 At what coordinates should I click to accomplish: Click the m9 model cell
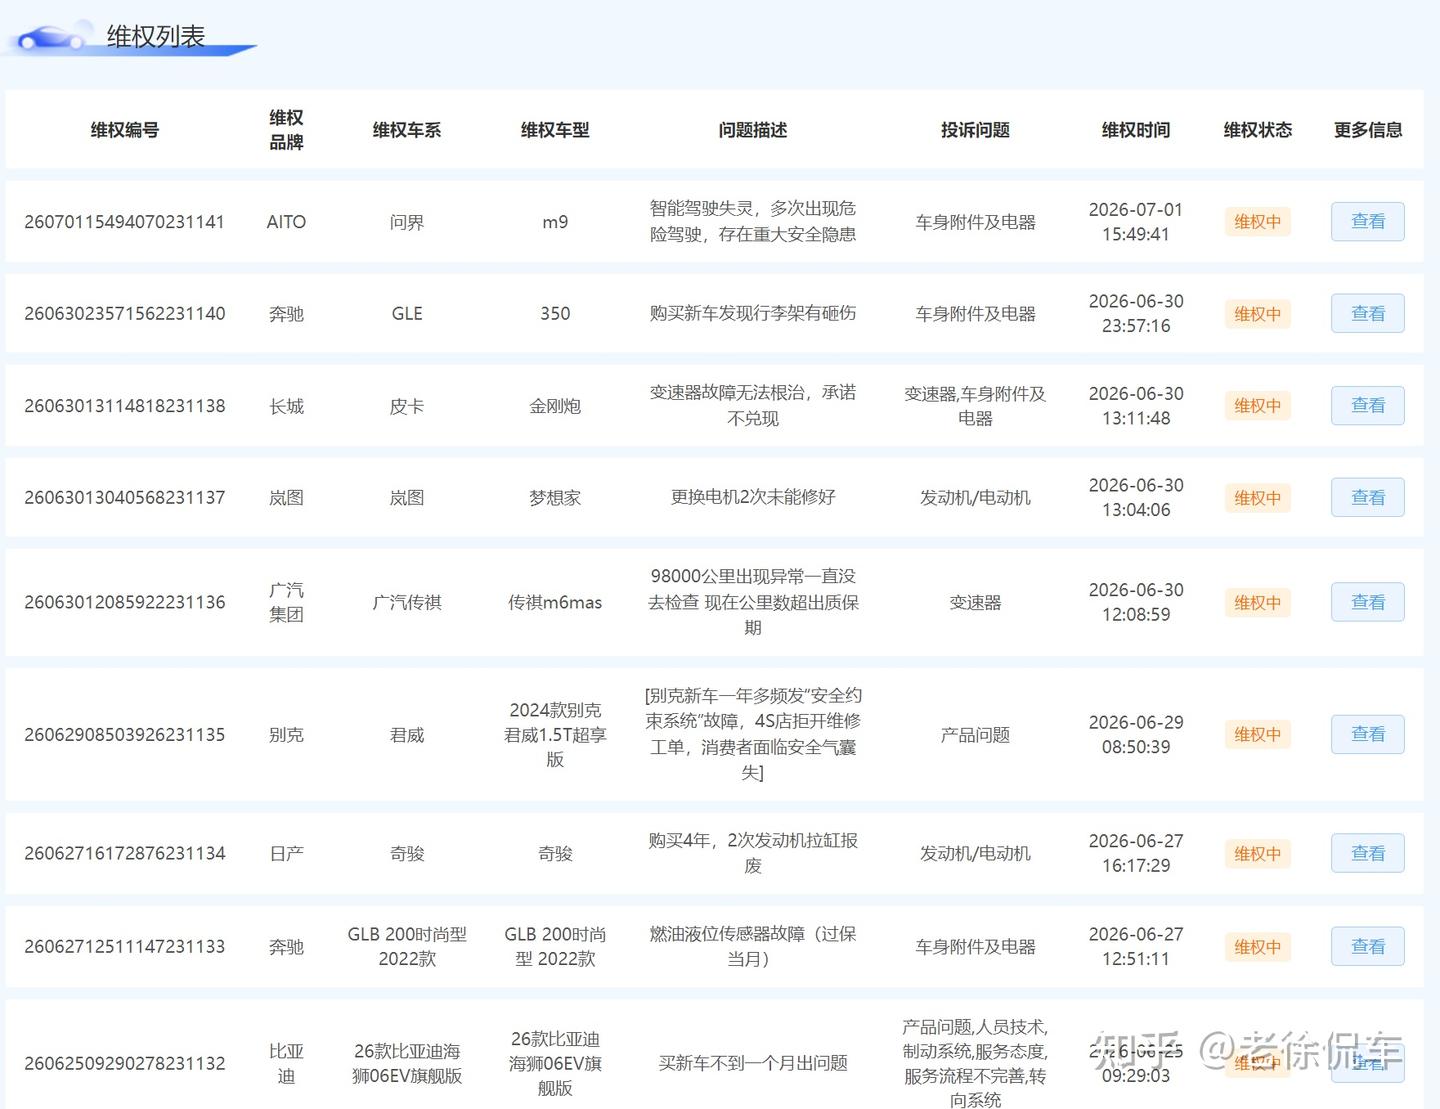pos(555,222)
